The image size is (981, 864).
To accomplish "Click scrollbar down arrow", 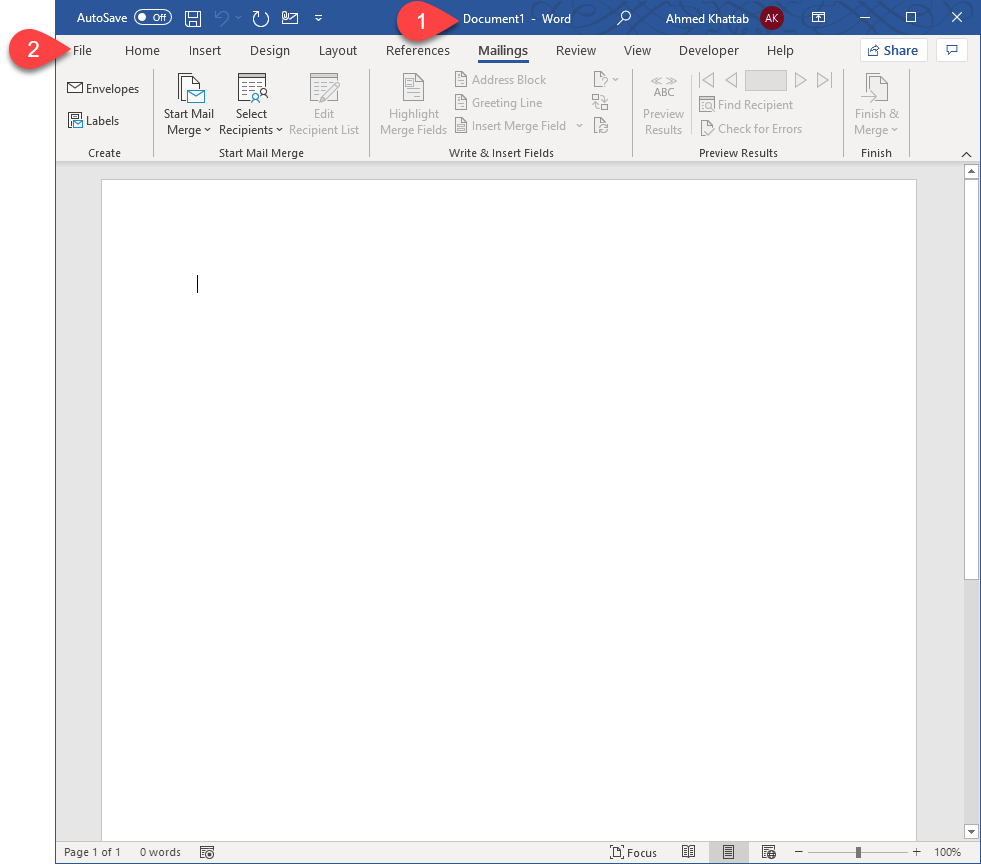I will tap(971, 831).
